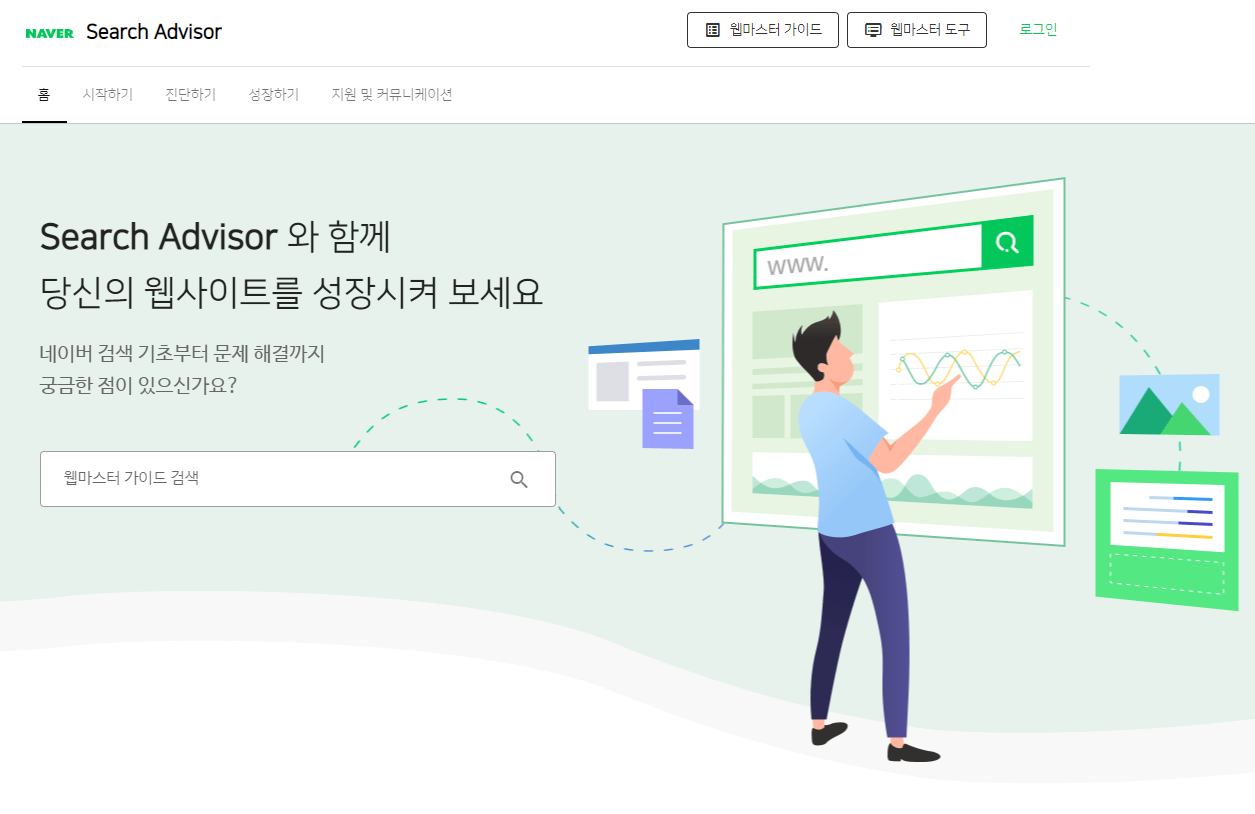Open the 지원 및 커뮤니케이션 menu
Screen dimensions: 1255x814
pos(392,95)
